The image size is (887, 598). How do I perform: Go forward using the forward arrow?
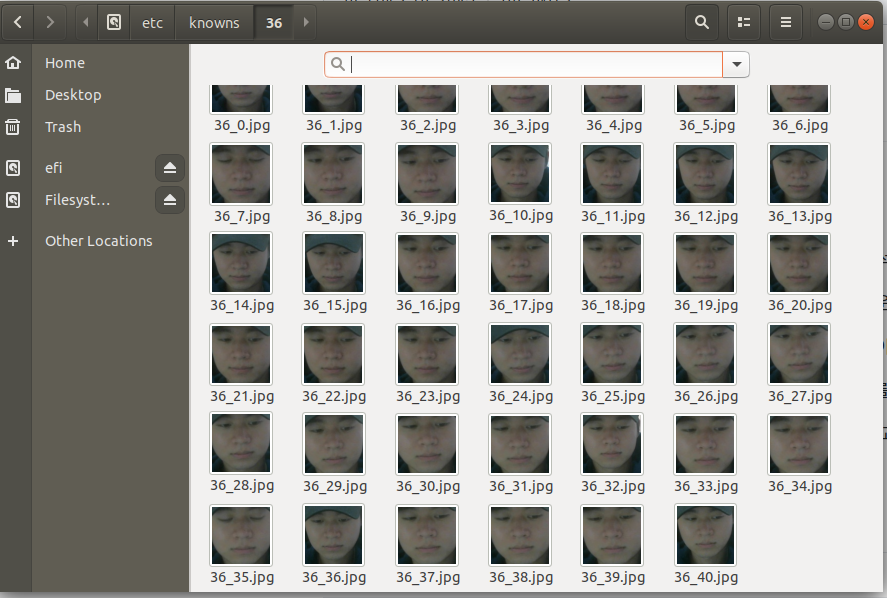(50, 23)
